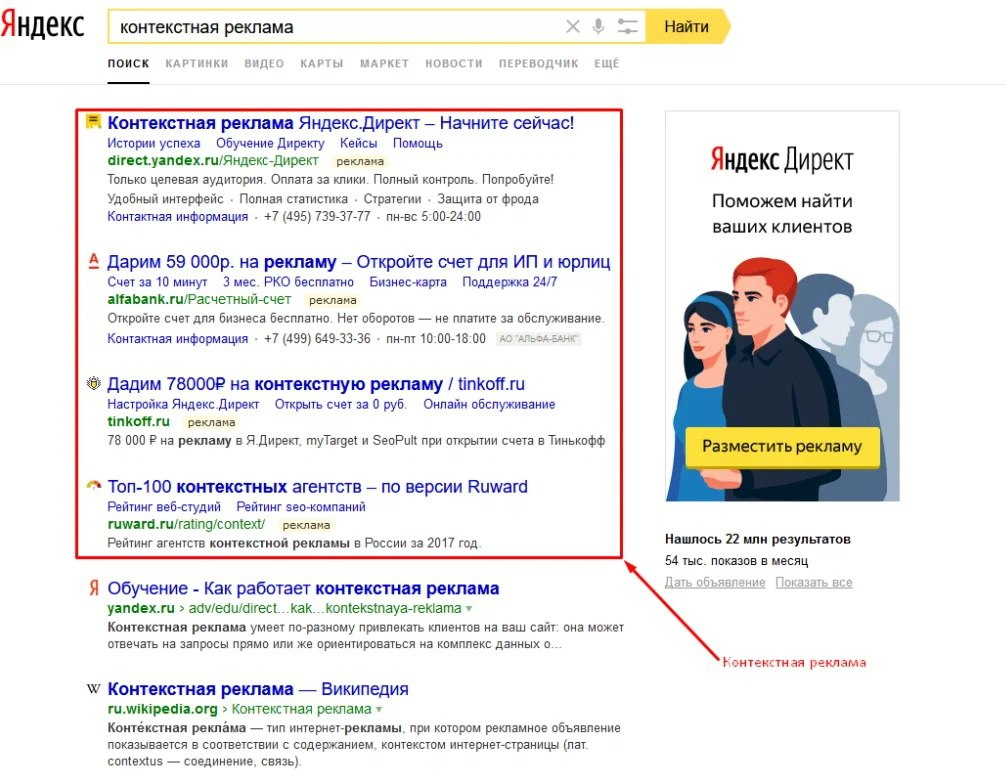Viewport: 1006px width, 772px height.
Task: Open the ruward.ru/rating/context/ URL
Action: (x=186, y=524)
